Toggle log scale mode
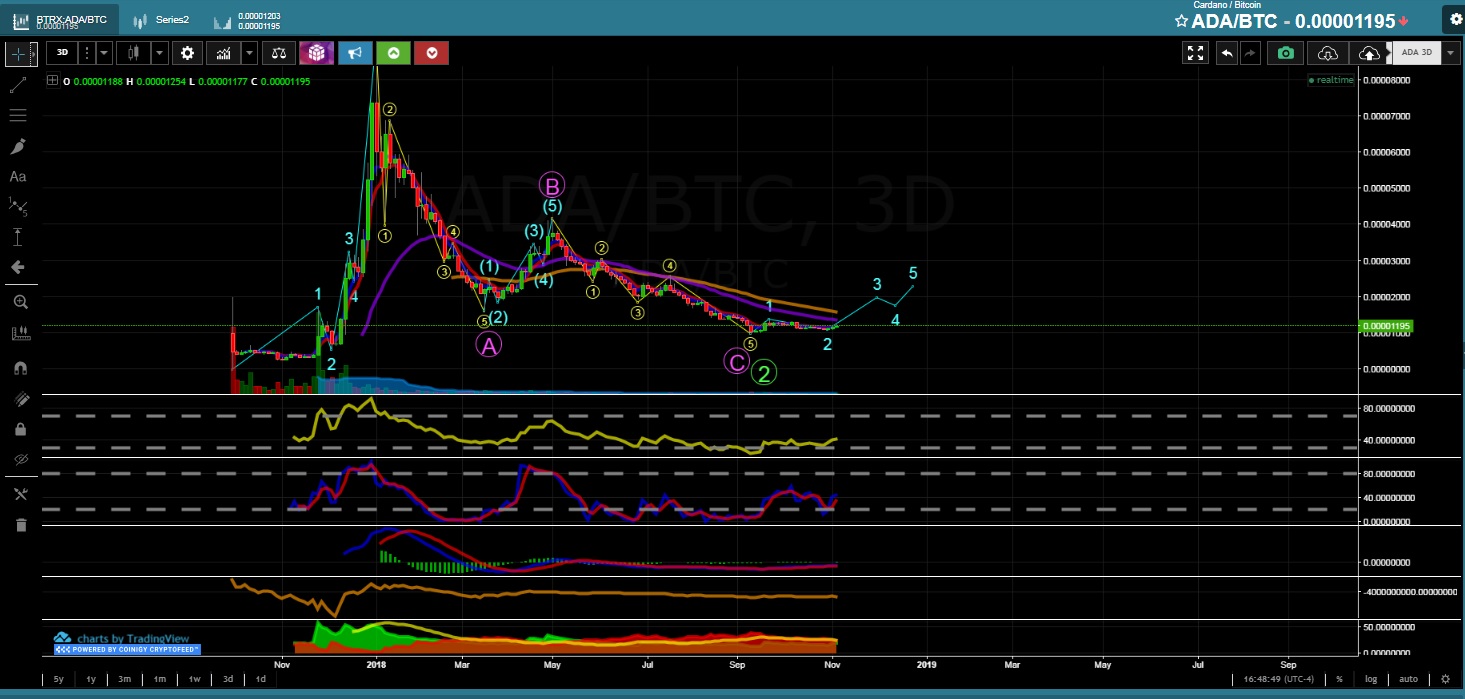Viewport: 1465px width, 699px height. (1371, 679)
